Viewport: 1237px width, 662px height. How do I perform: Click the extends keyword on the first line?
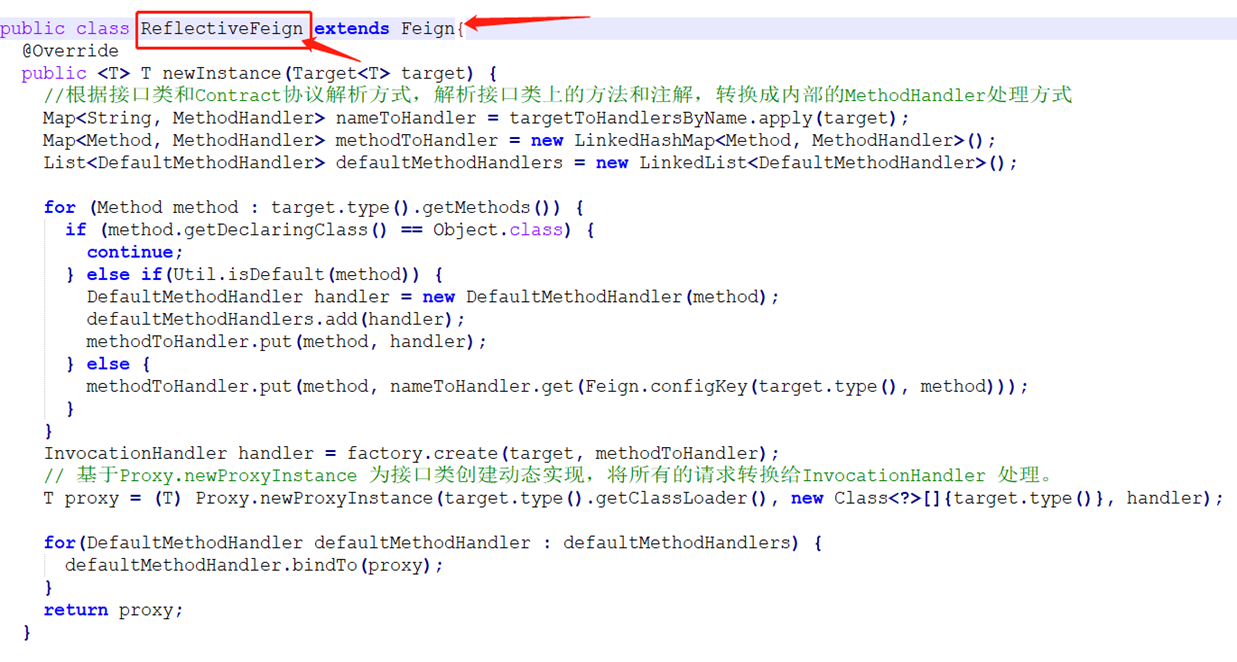[x=350, y=28]
